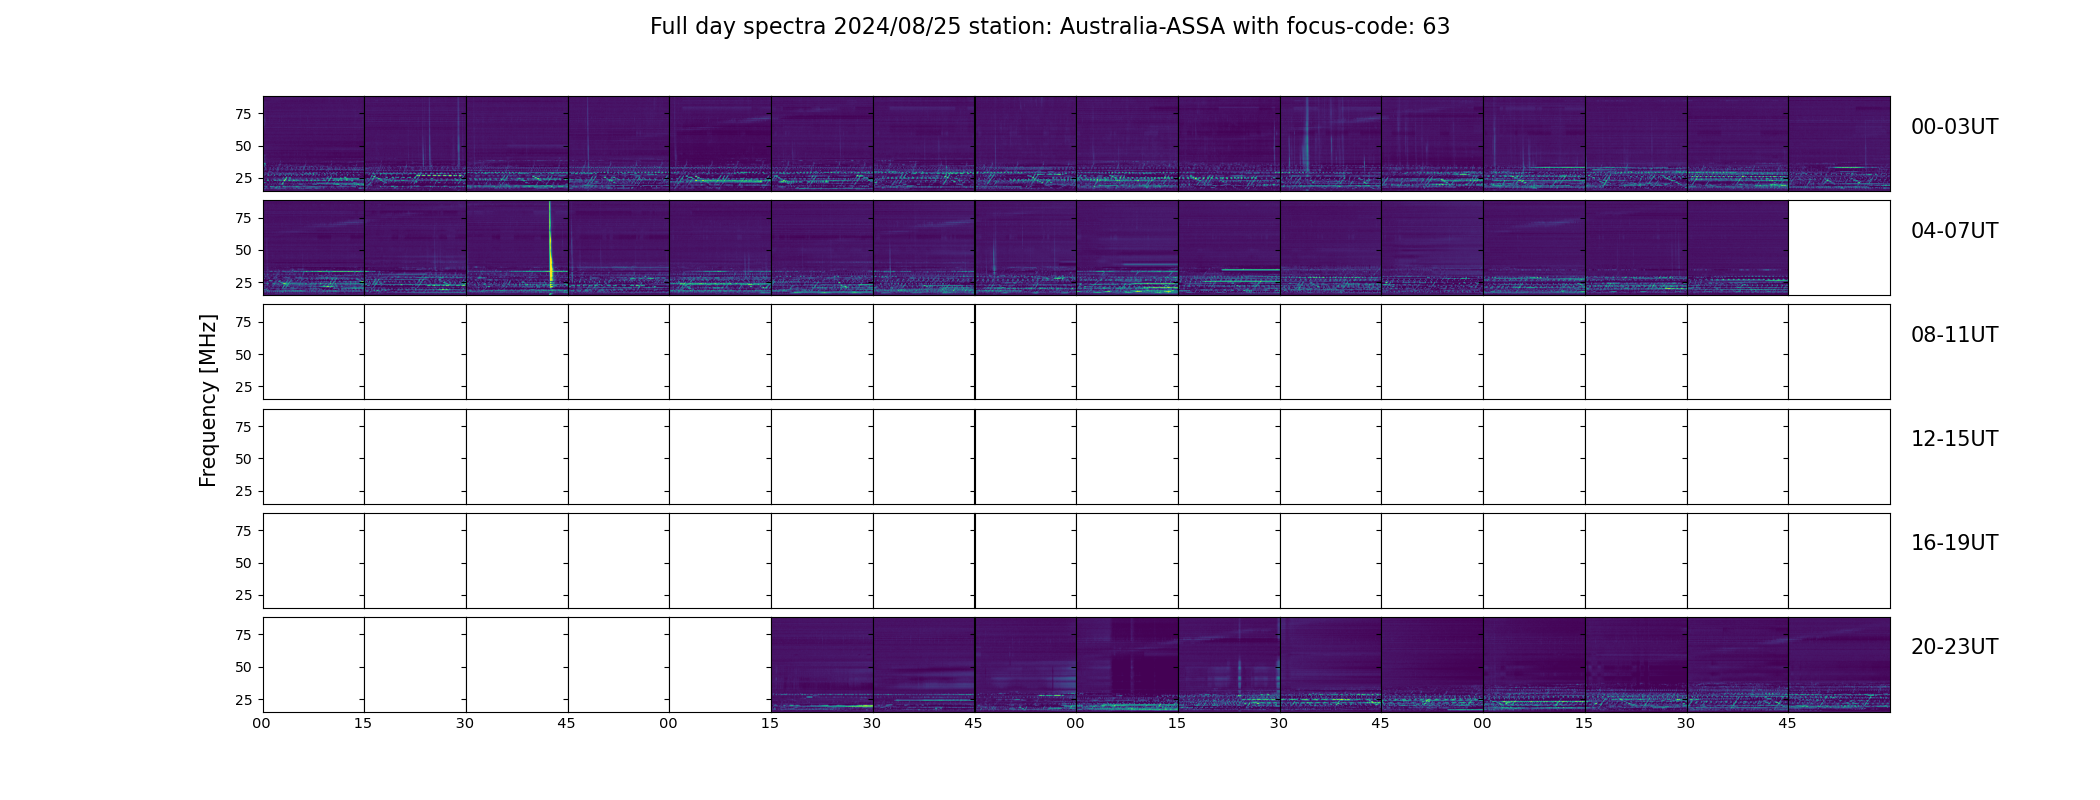Open the first spectrogram panel in 00-03UT row
2100x800 pixels.
313,143
